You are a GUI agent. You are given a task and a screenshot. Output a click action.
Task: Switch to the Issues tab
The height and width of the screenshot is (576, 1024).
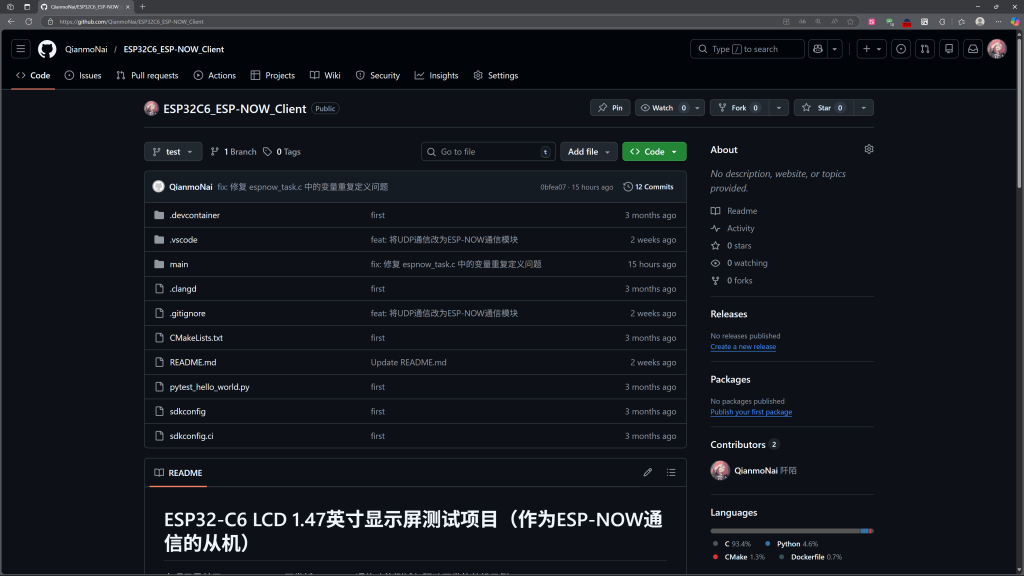coord(83,76)
